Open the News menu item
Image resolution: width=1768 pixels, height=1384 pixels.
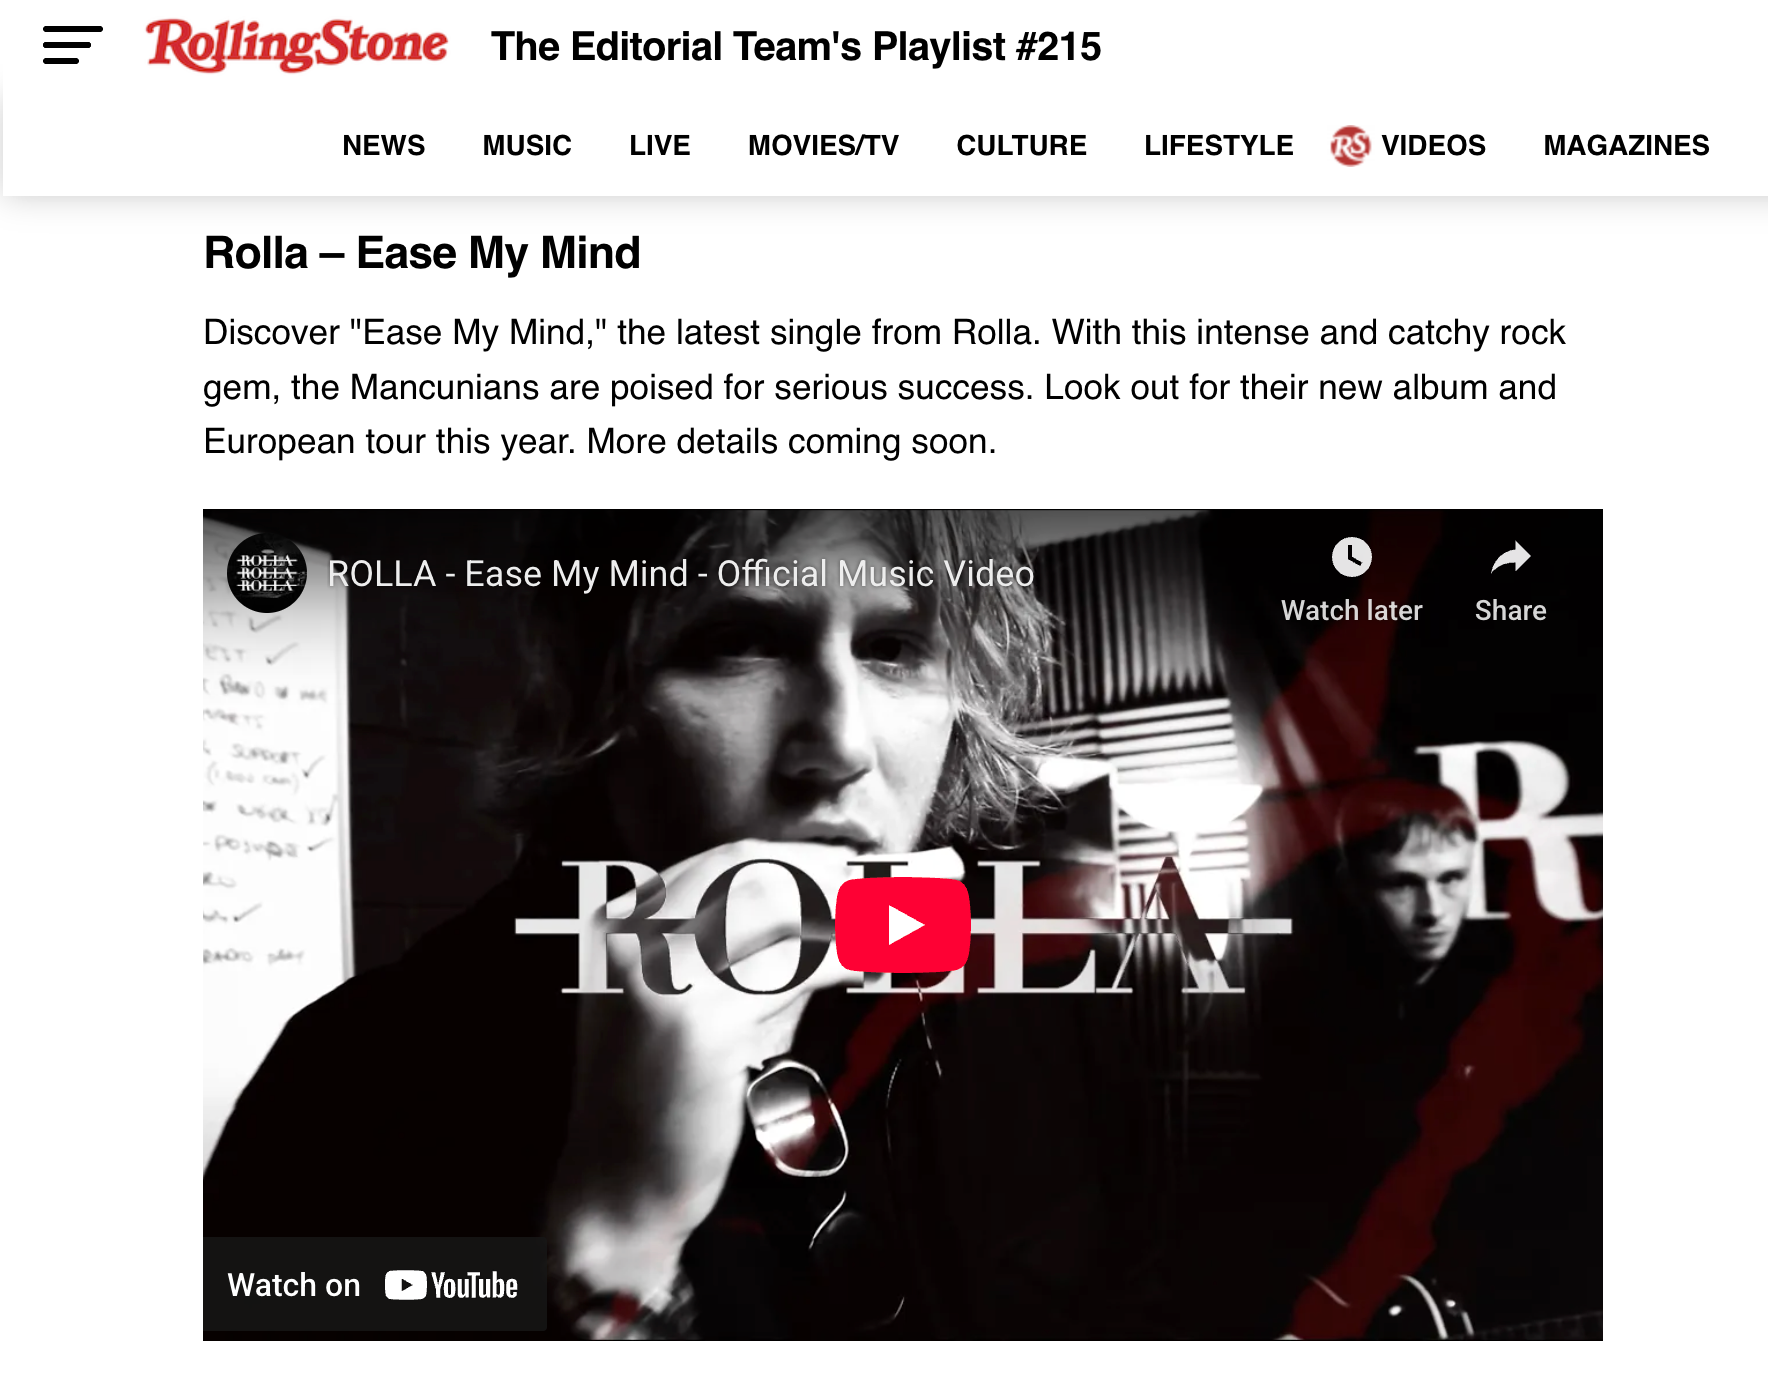click(384, 146)
